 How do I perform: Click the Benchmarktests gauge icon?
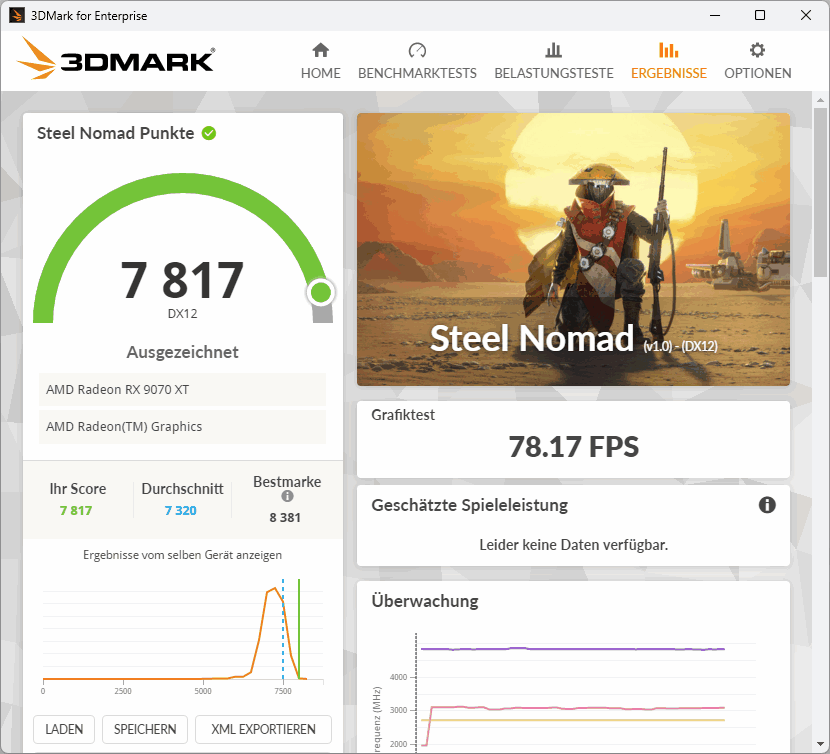(x=417, y=50)
